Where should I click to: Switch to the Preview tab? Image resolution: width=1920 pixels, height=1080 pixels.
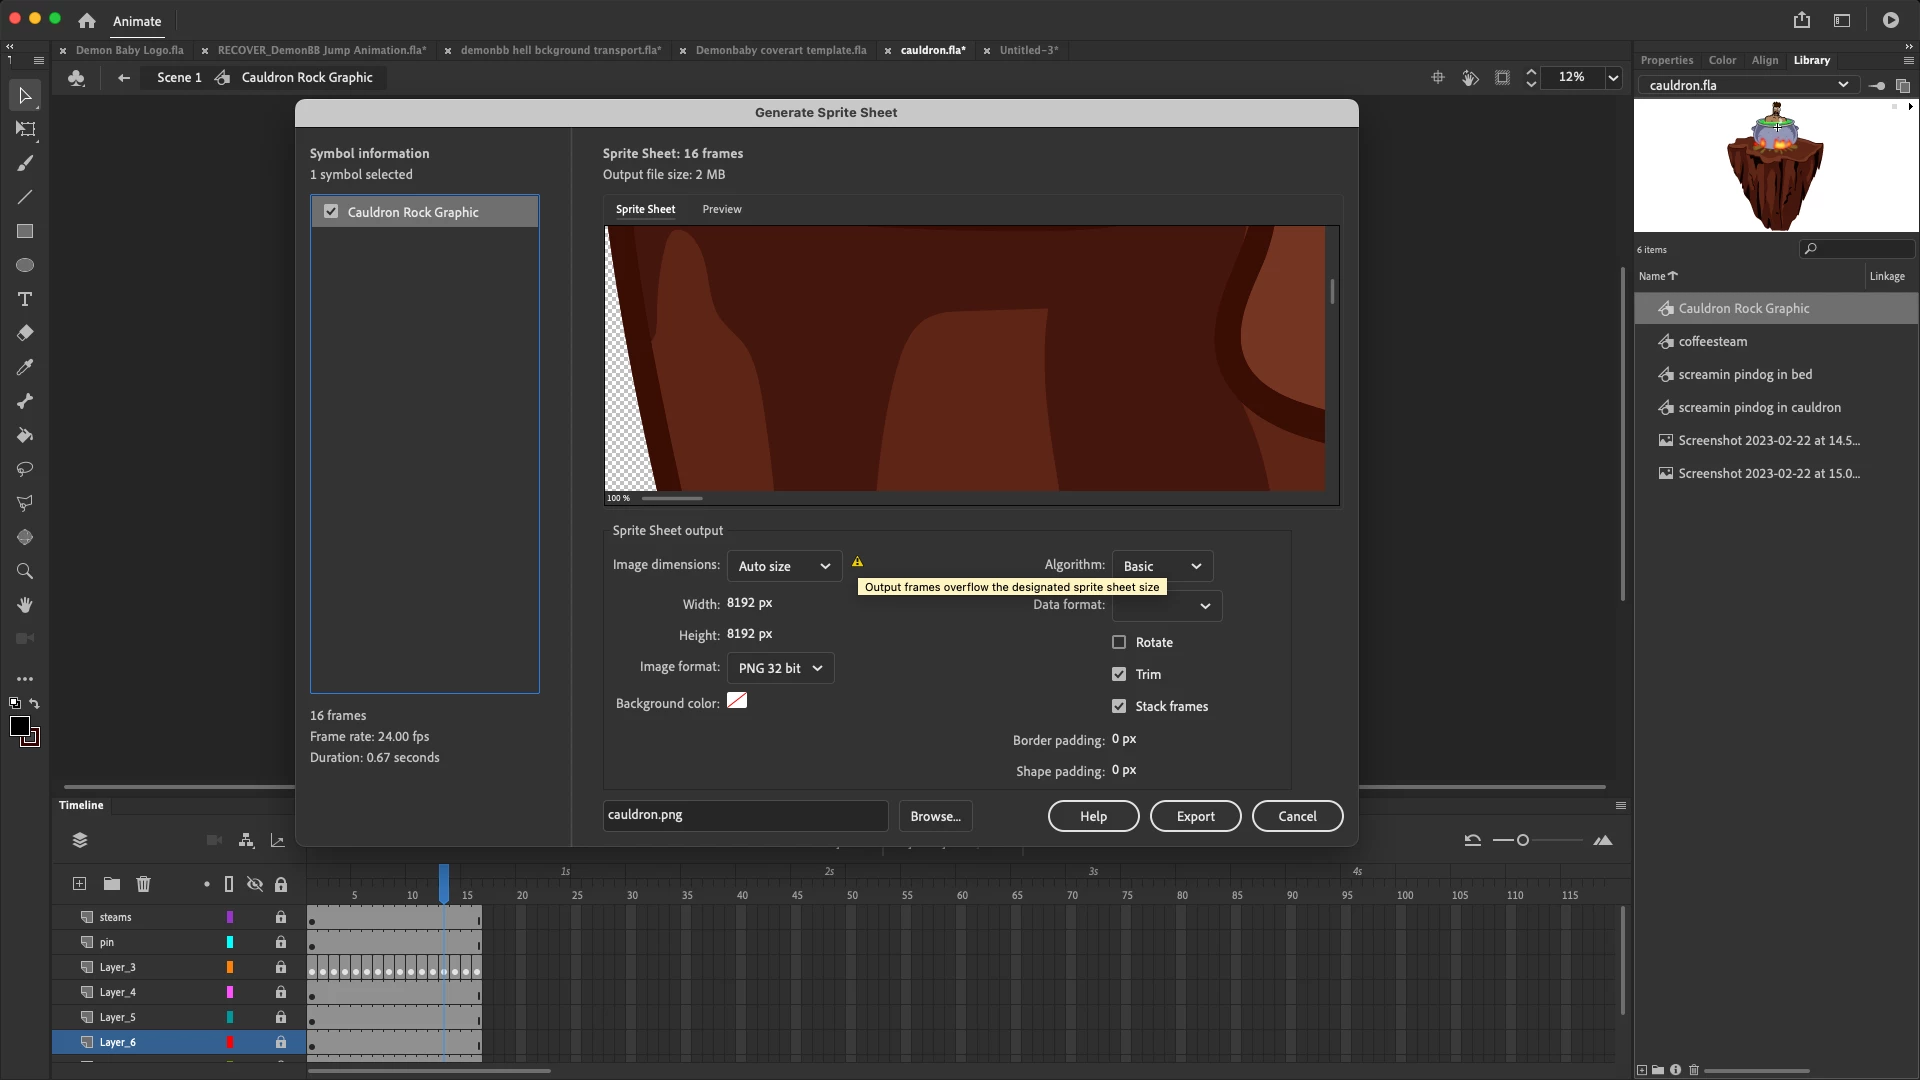[x=721, y=209]
